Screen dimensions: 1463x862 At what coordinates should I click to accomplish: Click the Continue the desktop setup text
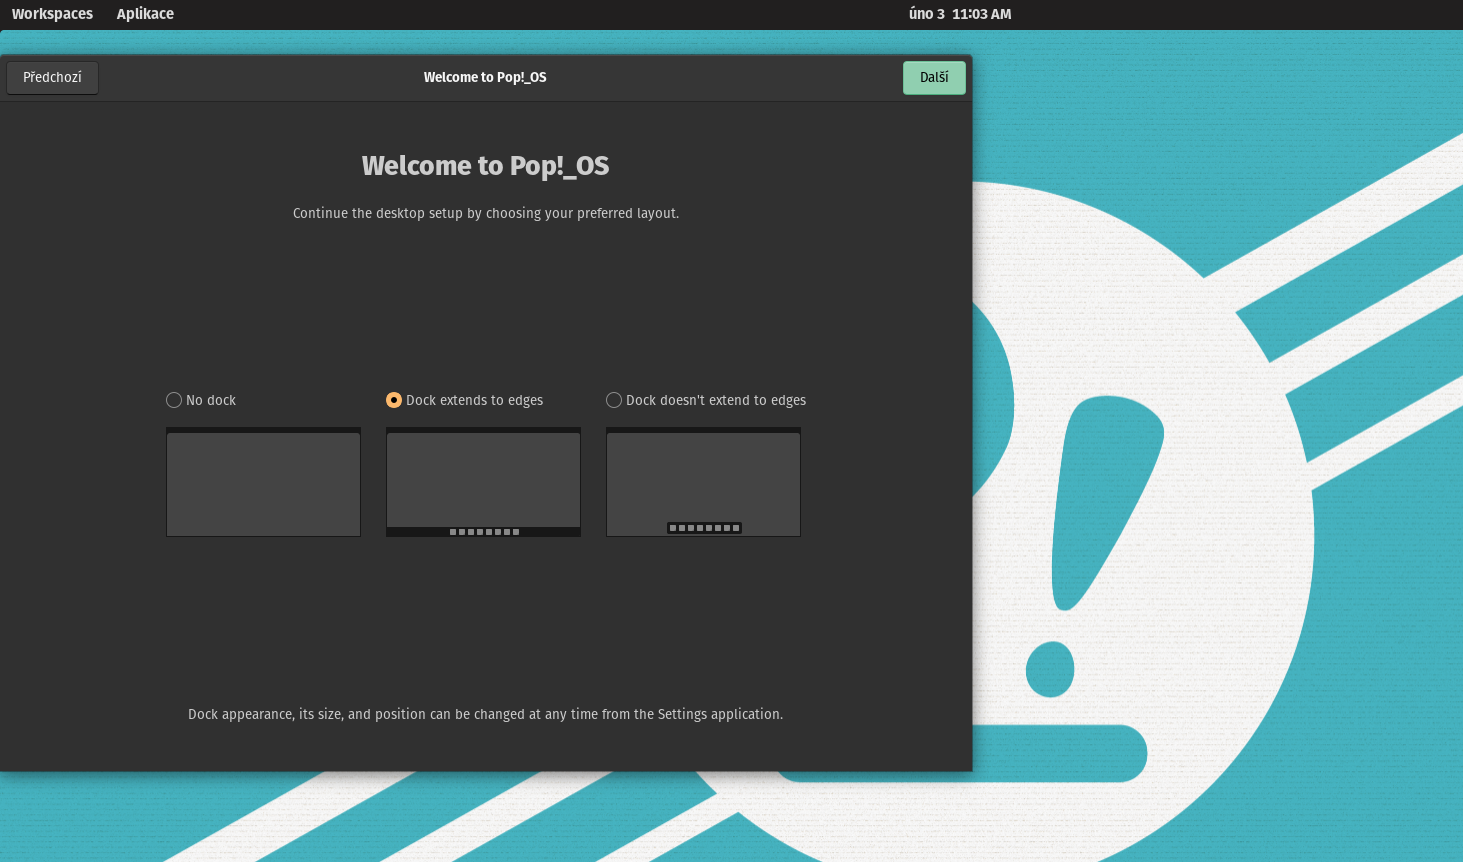click(486, 213)
